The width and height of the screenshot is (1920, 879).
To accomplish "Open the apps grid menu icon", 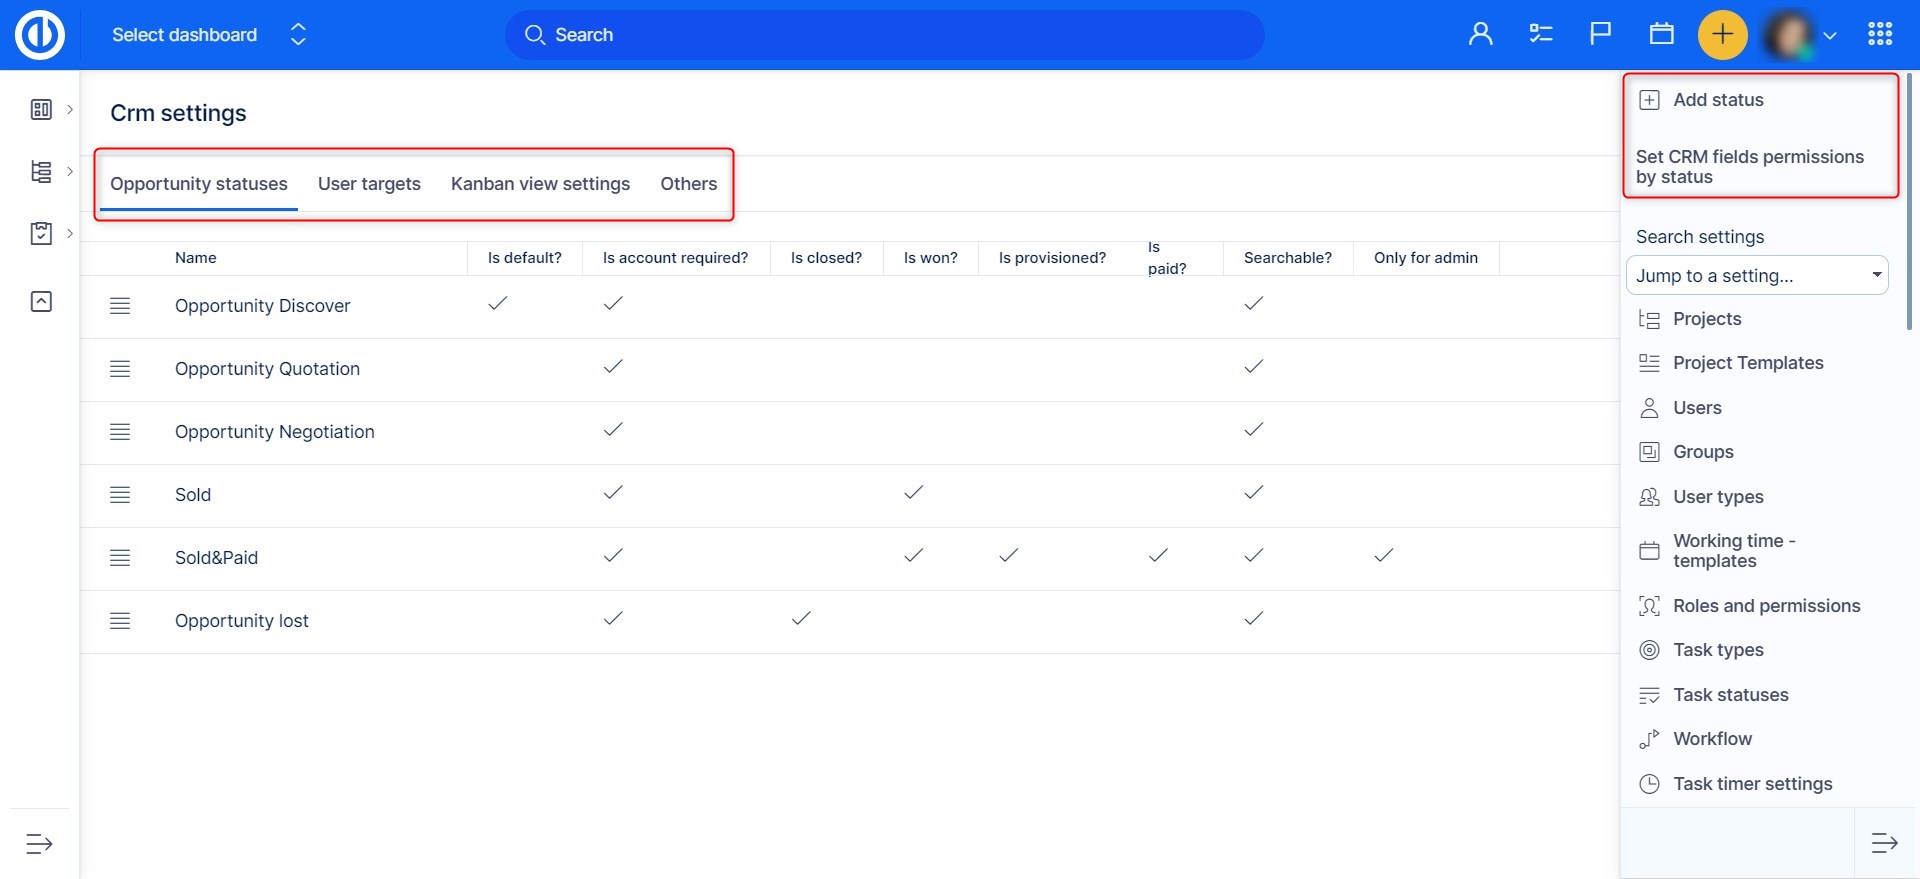I will tap(1879, 35).
